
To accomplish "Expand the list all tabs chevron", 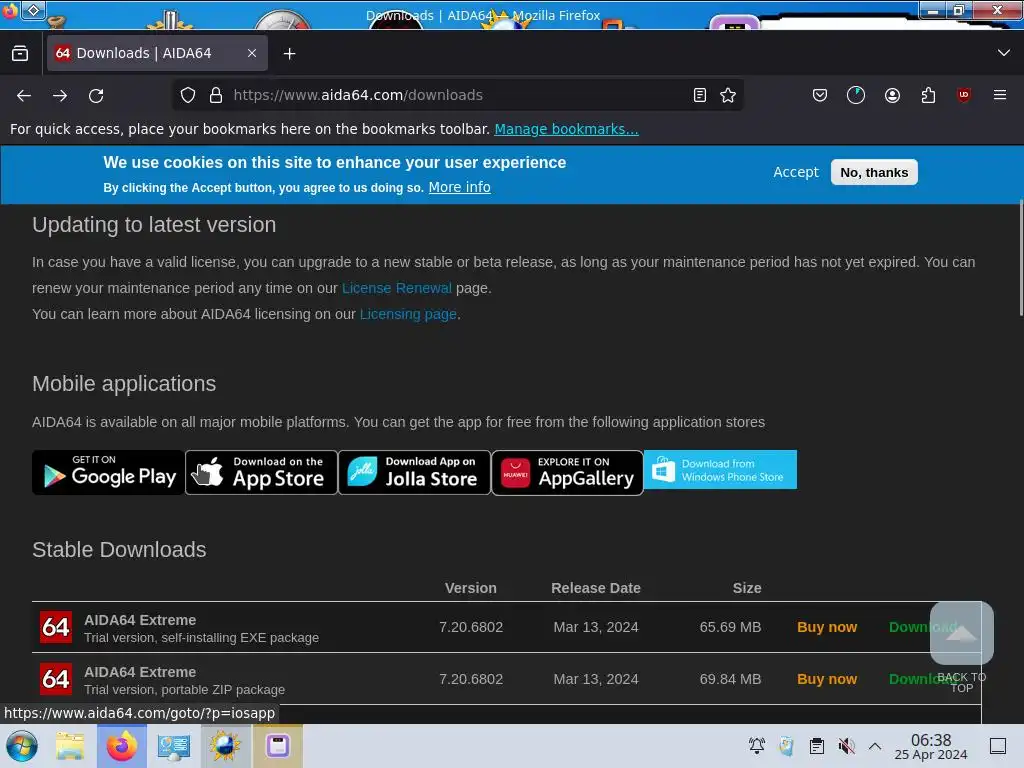I will tap(1004, 53).
